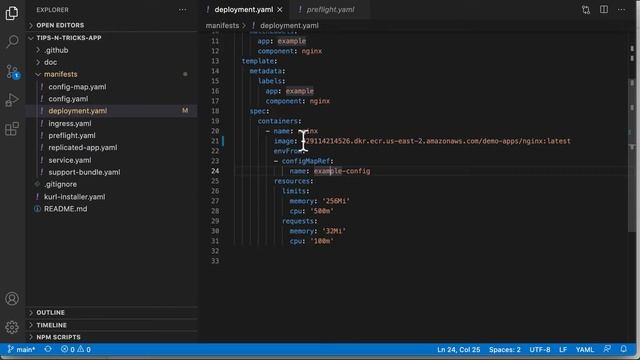This screenshot has height=360, width=640.
Task: Click the configMapRef: key on line 23
Action: 307,161
